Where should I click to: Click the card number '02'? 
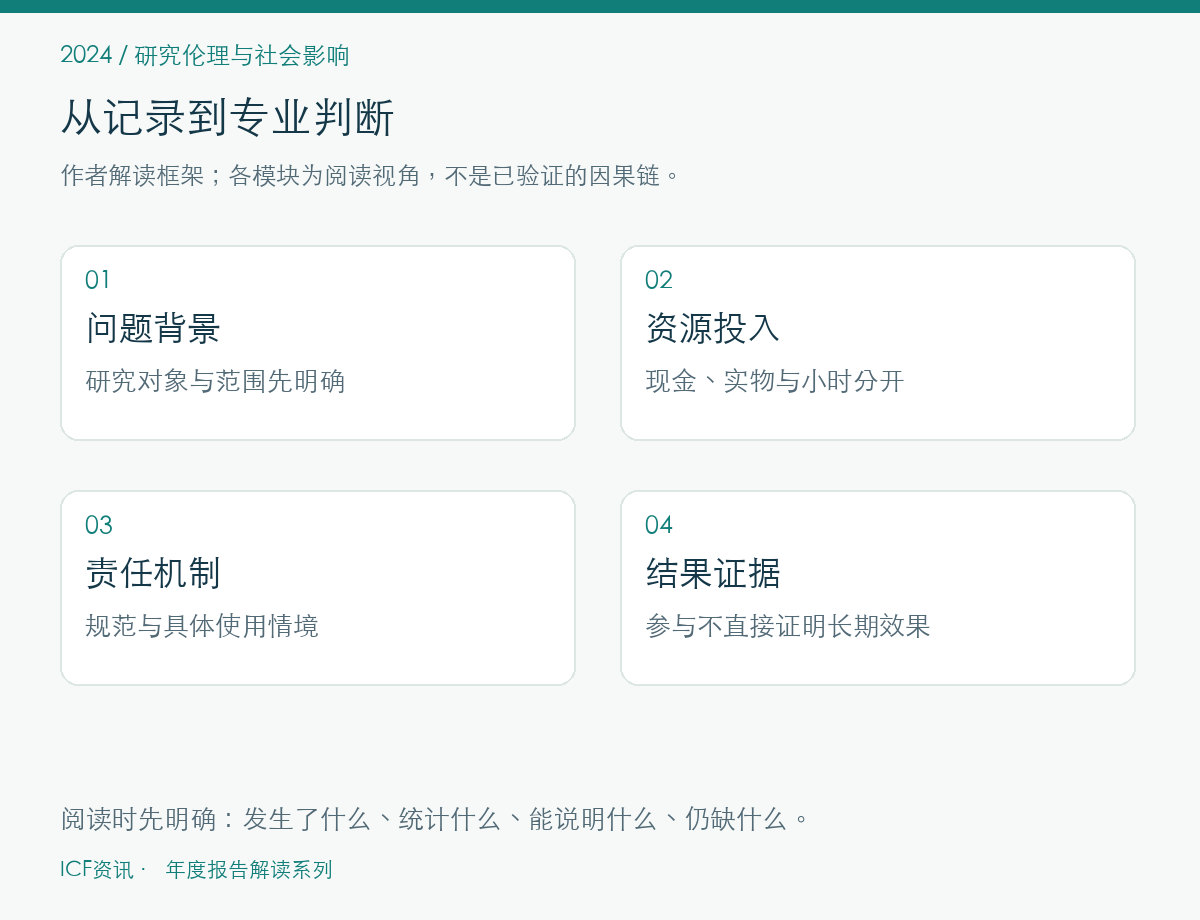click(x=659, y=280)
